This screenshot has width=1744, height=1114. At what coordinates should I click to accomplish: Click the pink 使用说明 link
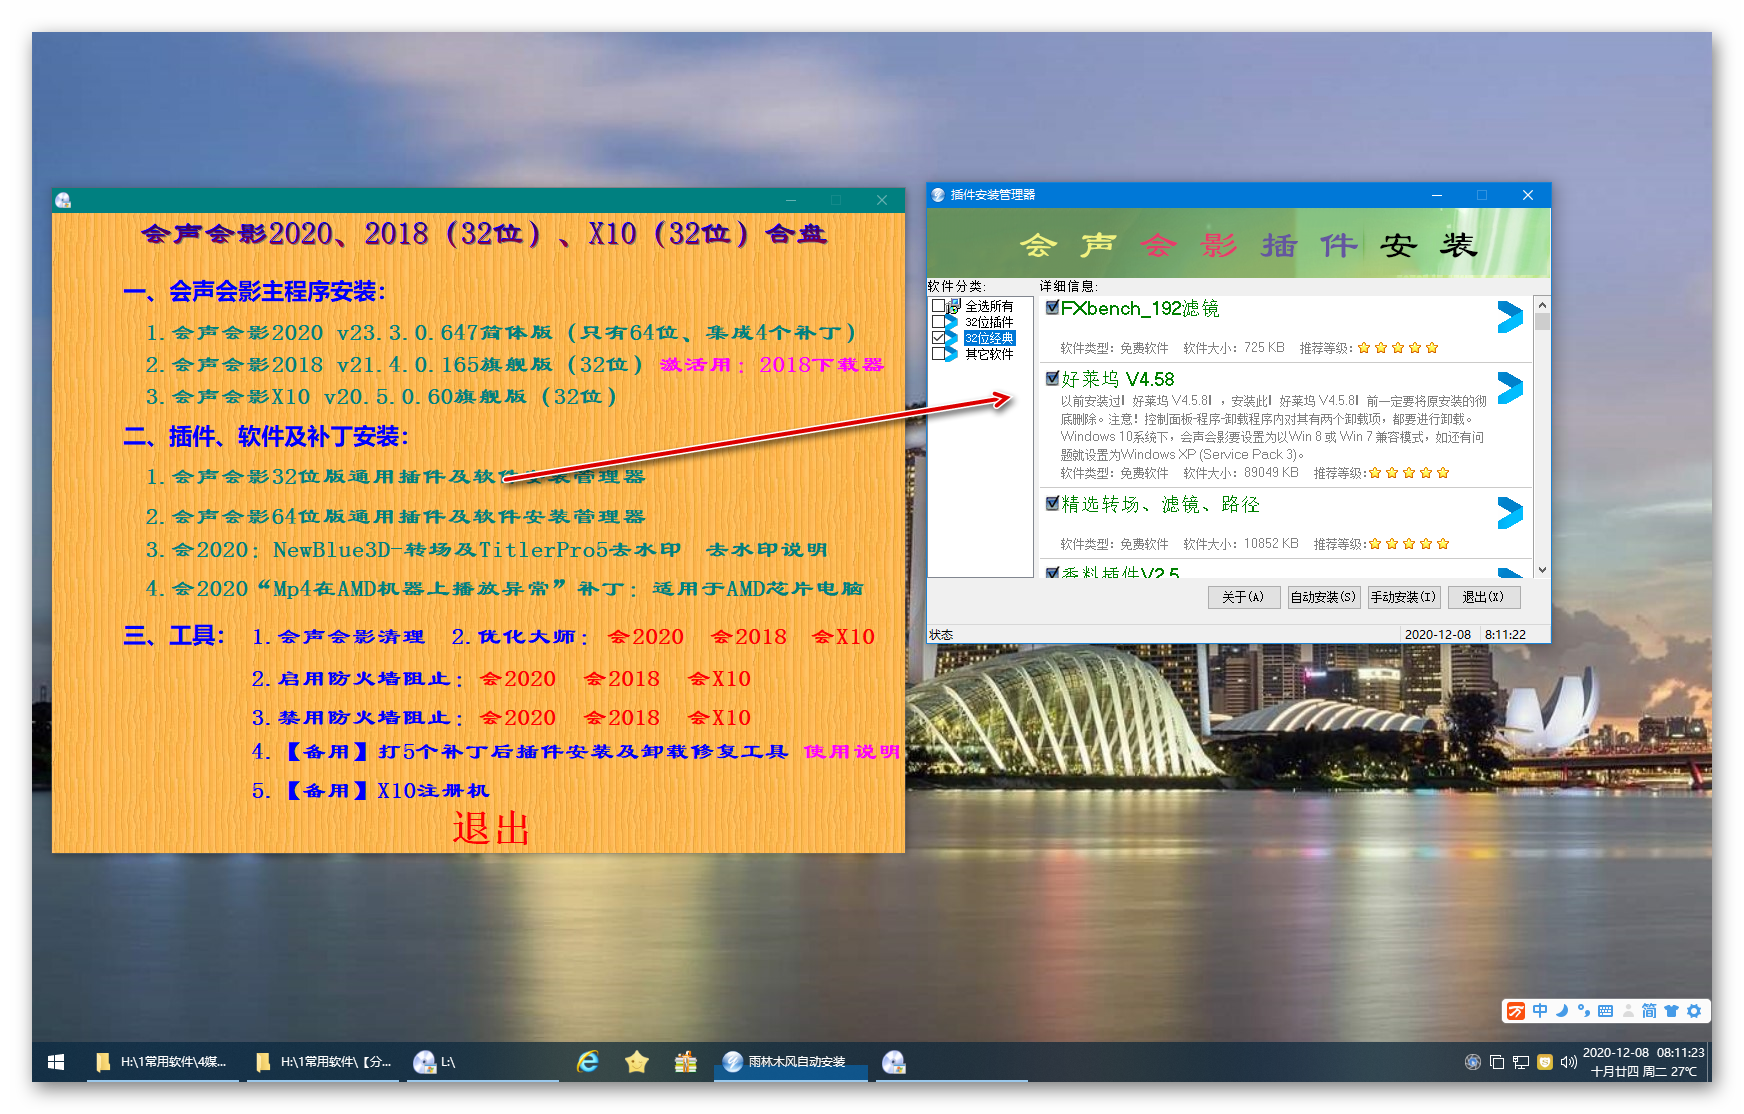(852, 752)
